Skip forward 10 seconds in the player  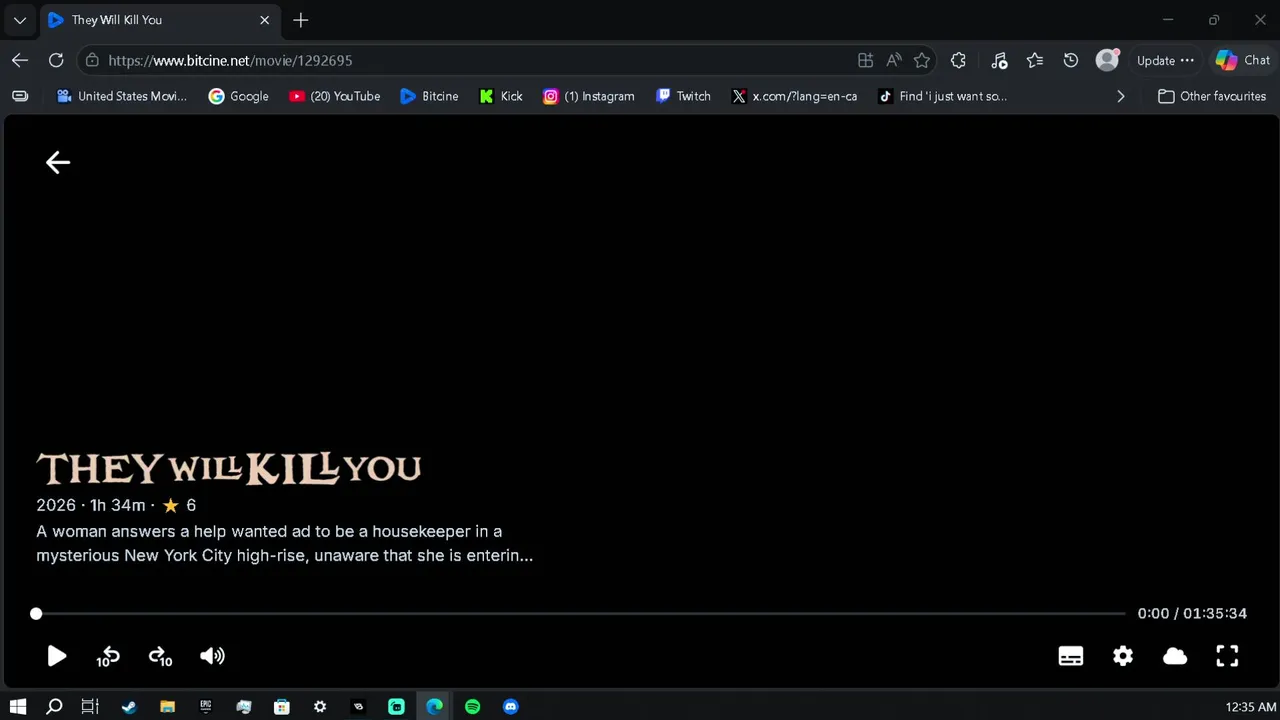(160, 657)
